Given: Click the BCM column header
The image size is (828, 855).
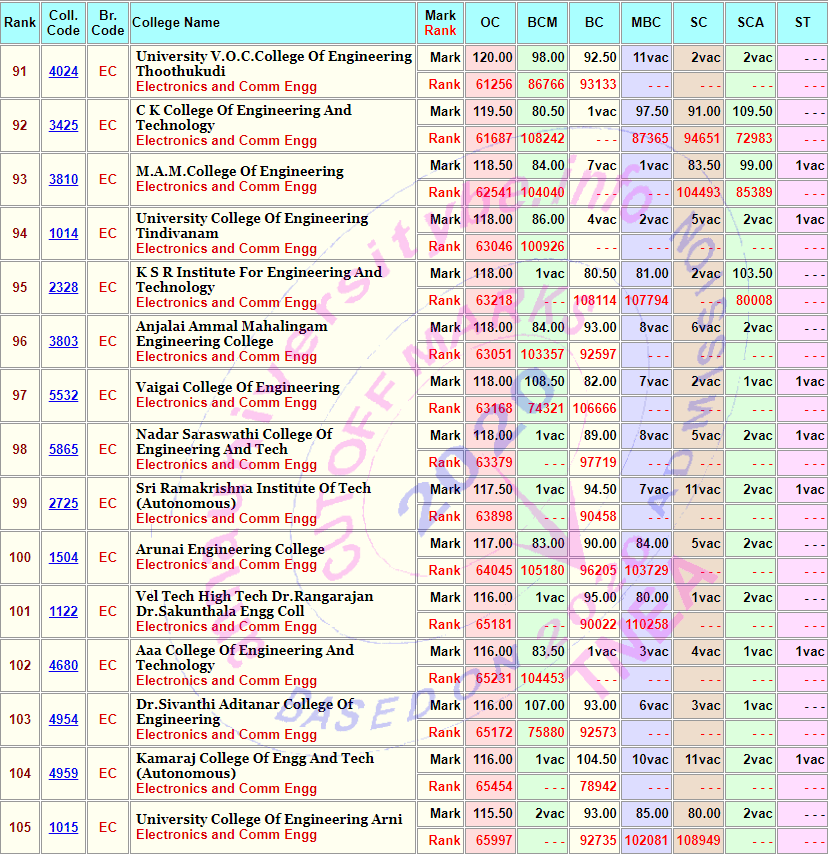Looking at the screenshot, I should [542, 23].
